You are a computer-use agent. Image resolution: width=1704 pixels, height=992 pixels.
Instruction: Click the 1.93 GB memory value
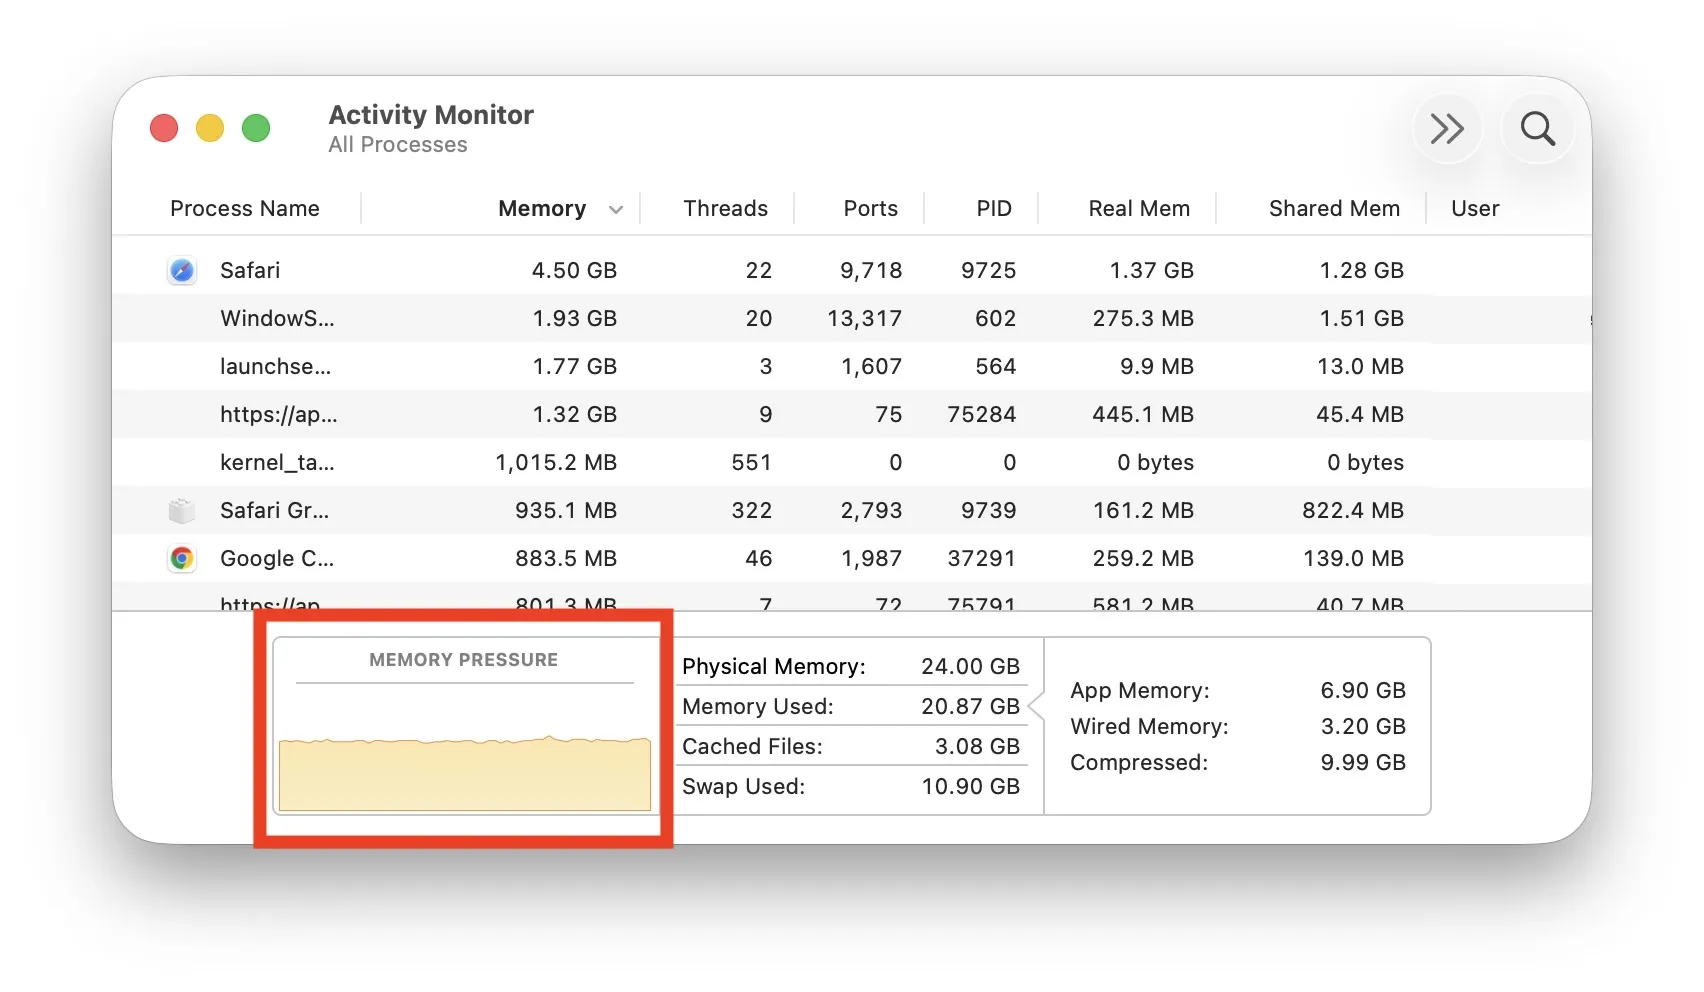click(574, 318)
